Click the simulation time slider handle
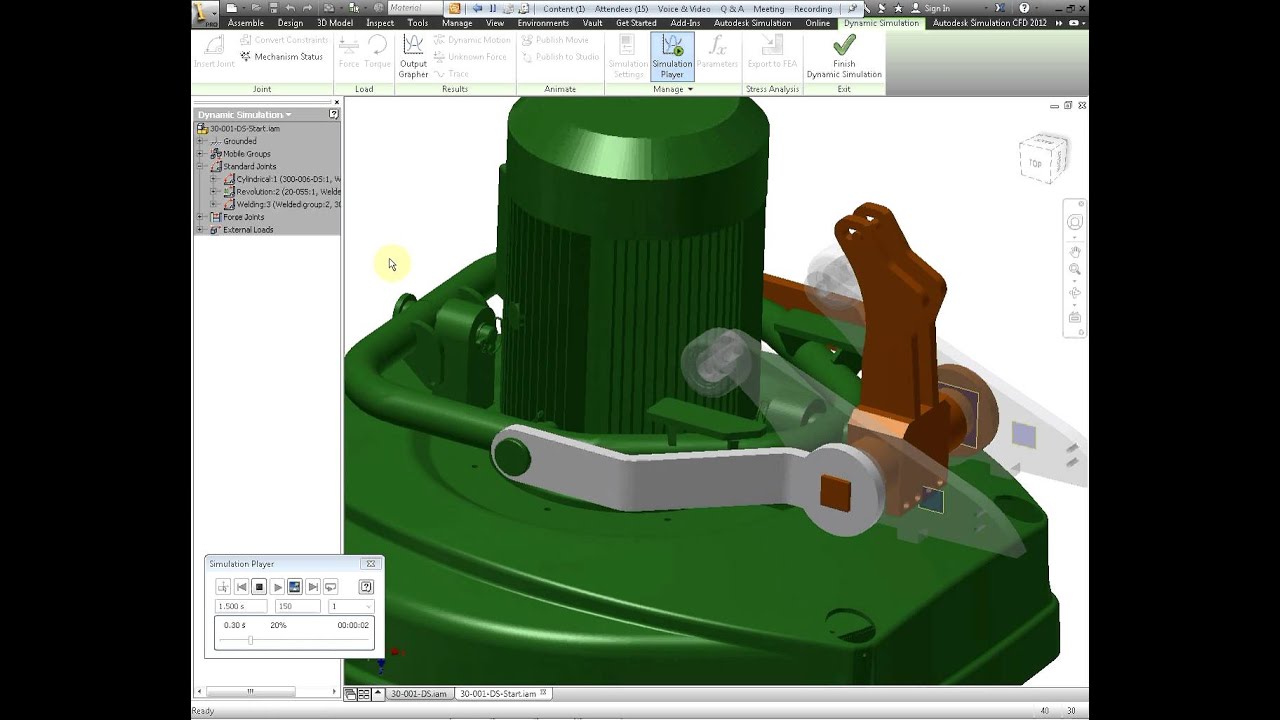Image resolution: width=1280 pixels, height=720 pixels. click(250, 640)
